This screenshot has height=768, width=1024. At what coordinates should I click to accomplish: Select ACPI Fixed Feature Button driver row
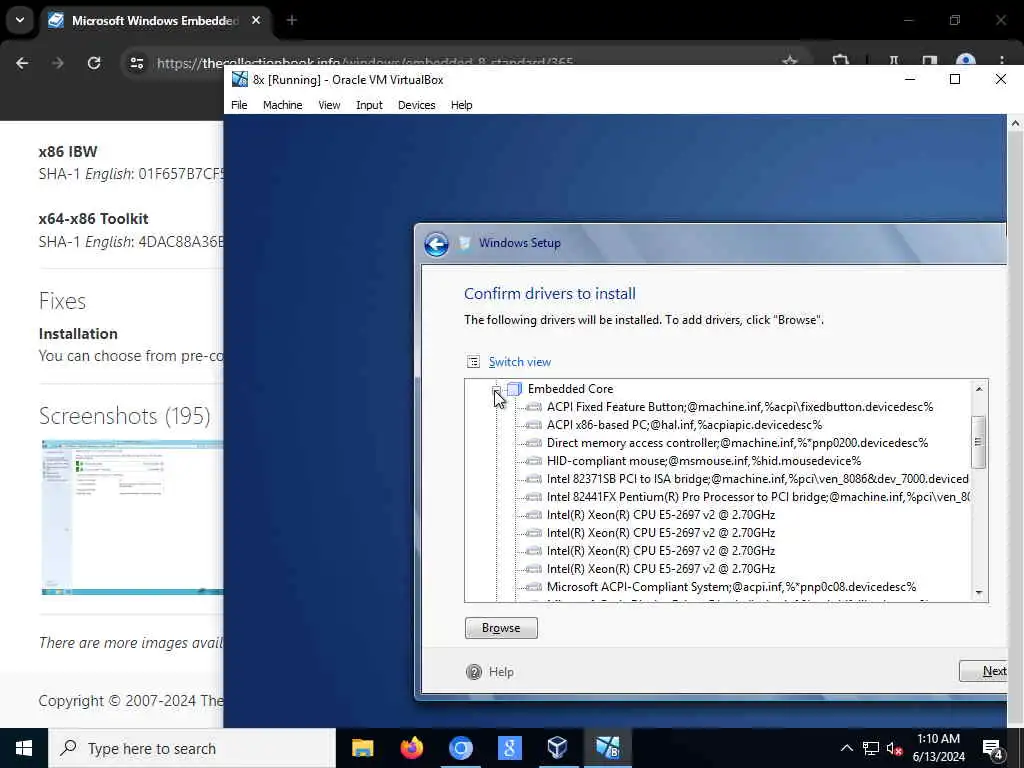tap(740, 407)
